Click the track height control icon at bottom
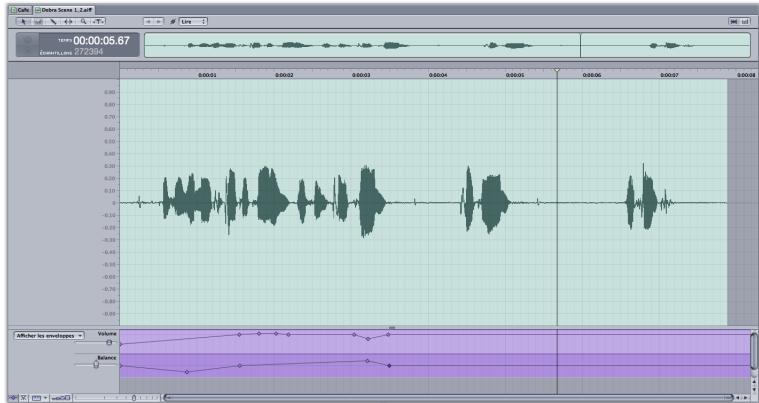The width and height of the screenshot is (759, 403). pyautogui.click(x=61, y=398)
